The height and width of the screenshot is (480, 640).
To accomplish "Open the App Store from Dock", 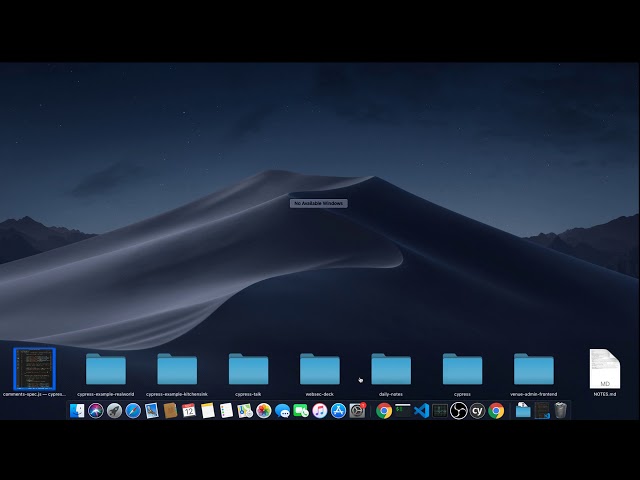I will [x=338, y=410].
